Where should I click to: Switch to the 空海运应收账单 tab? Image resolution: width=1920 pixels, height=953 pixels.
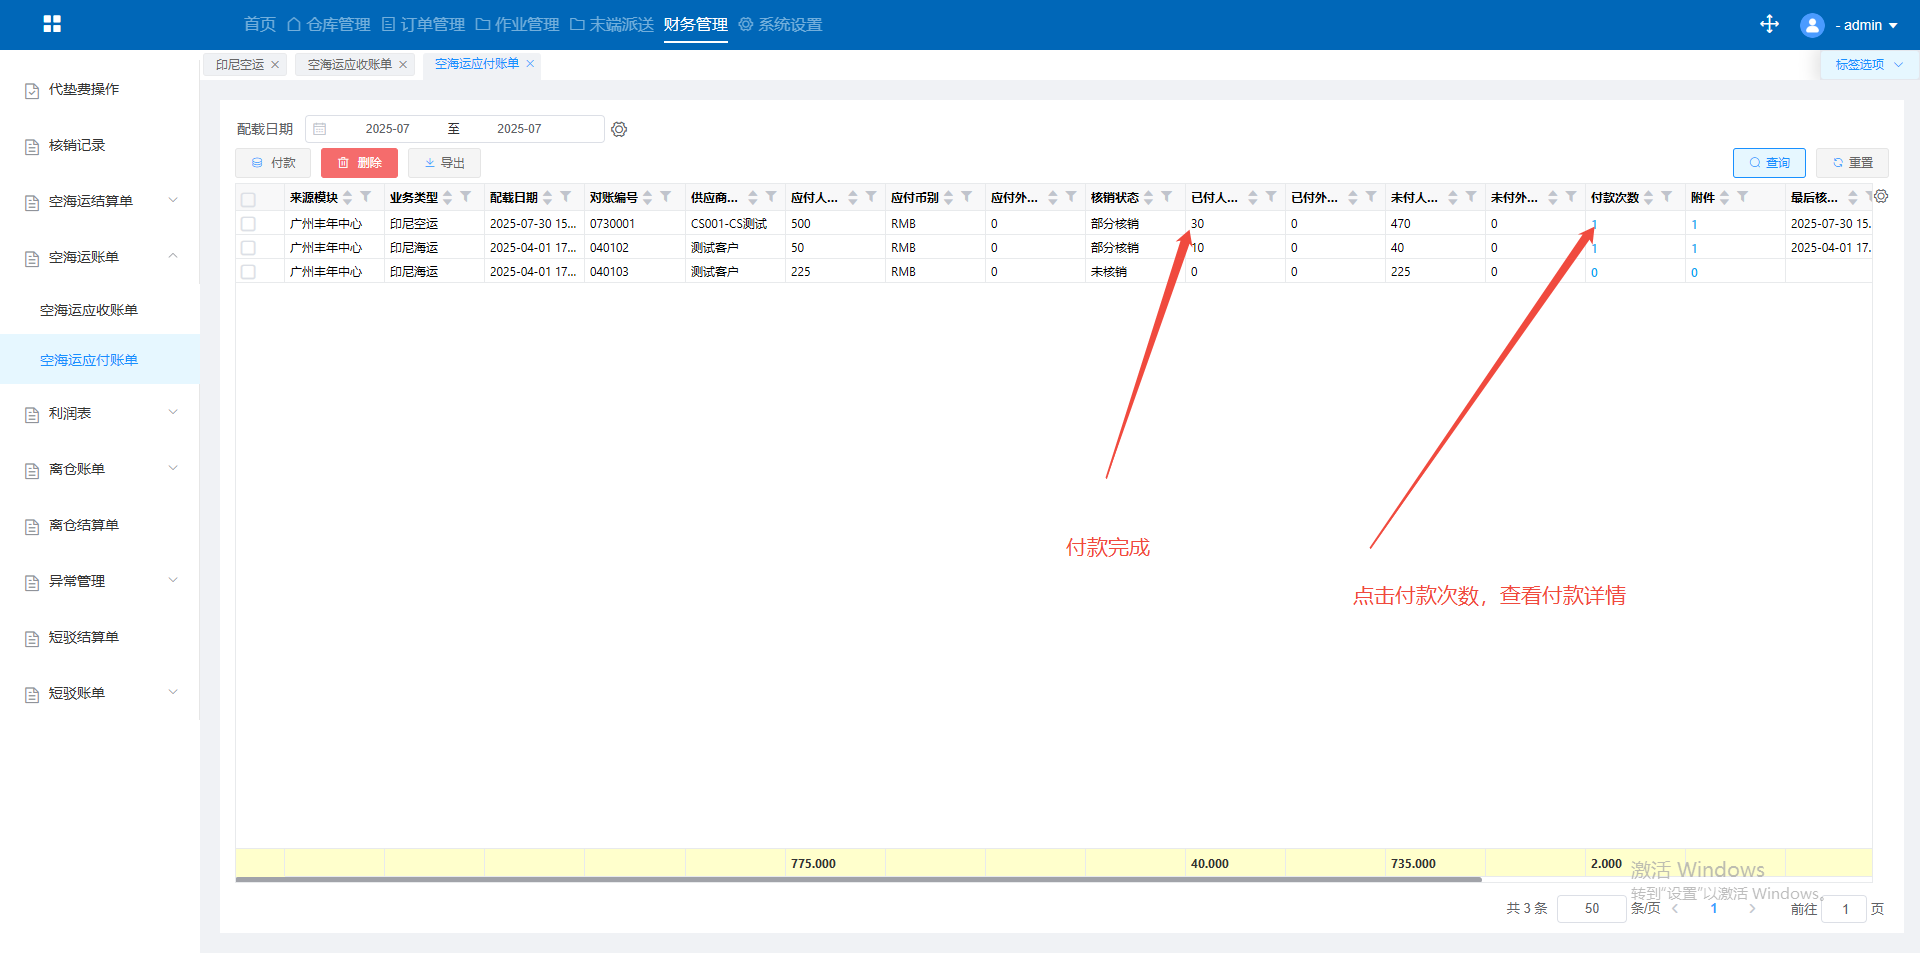tap(349, 65)
